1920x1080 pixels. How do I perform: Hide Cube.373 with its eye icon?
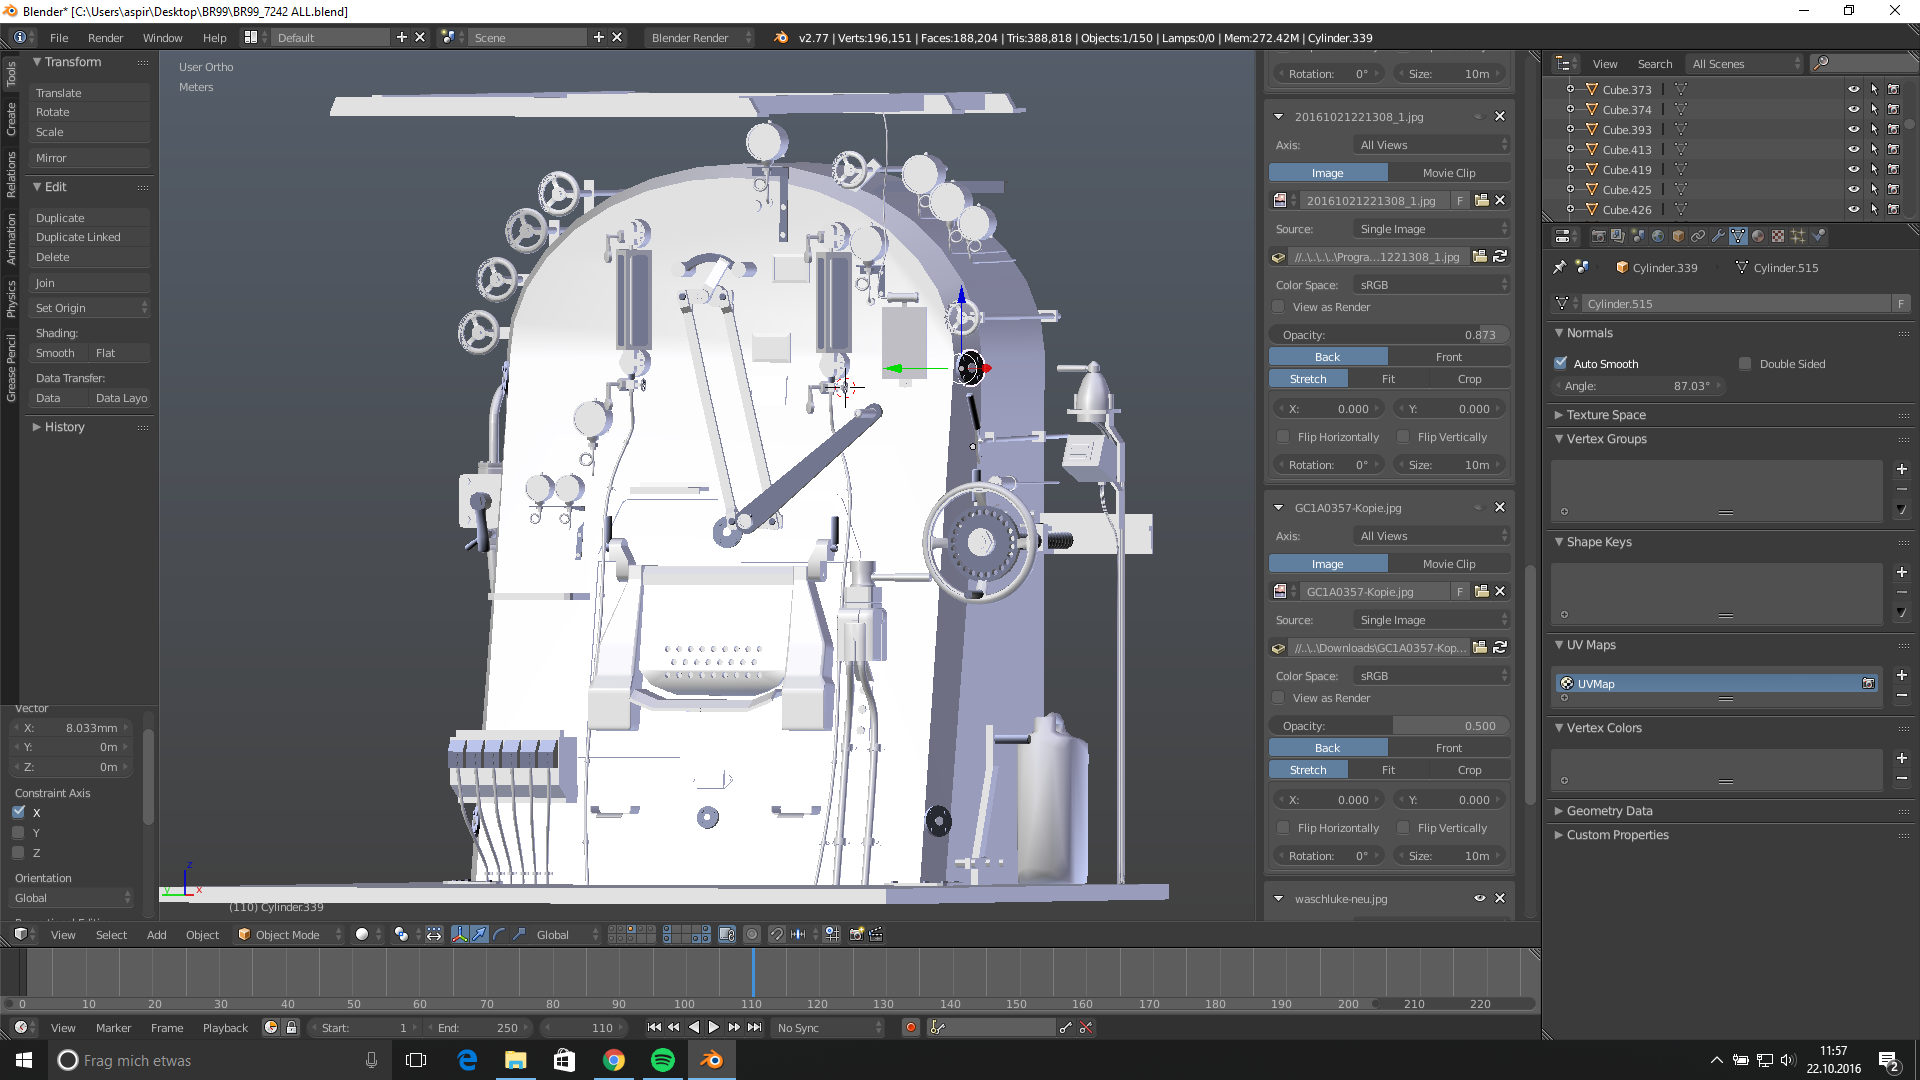pos(1853,89)
